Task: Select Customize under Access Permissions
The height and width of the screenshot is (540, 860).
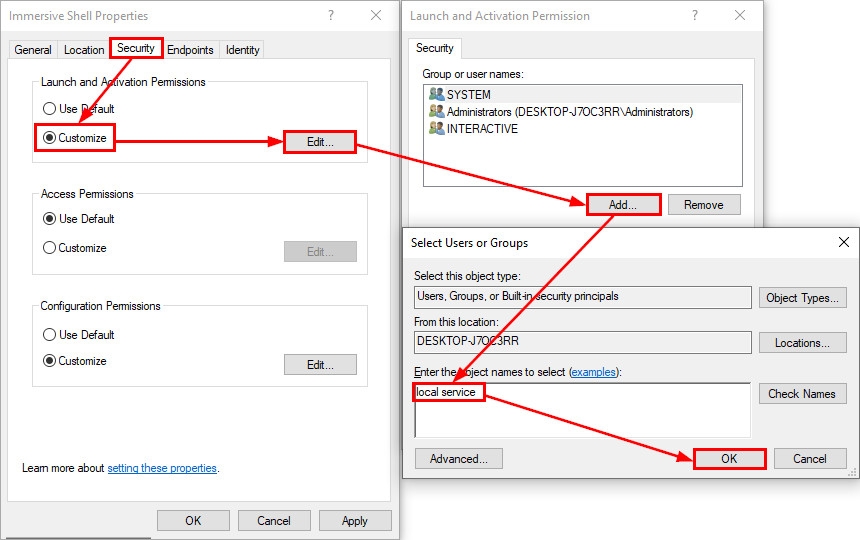Action: click(50, 248)
